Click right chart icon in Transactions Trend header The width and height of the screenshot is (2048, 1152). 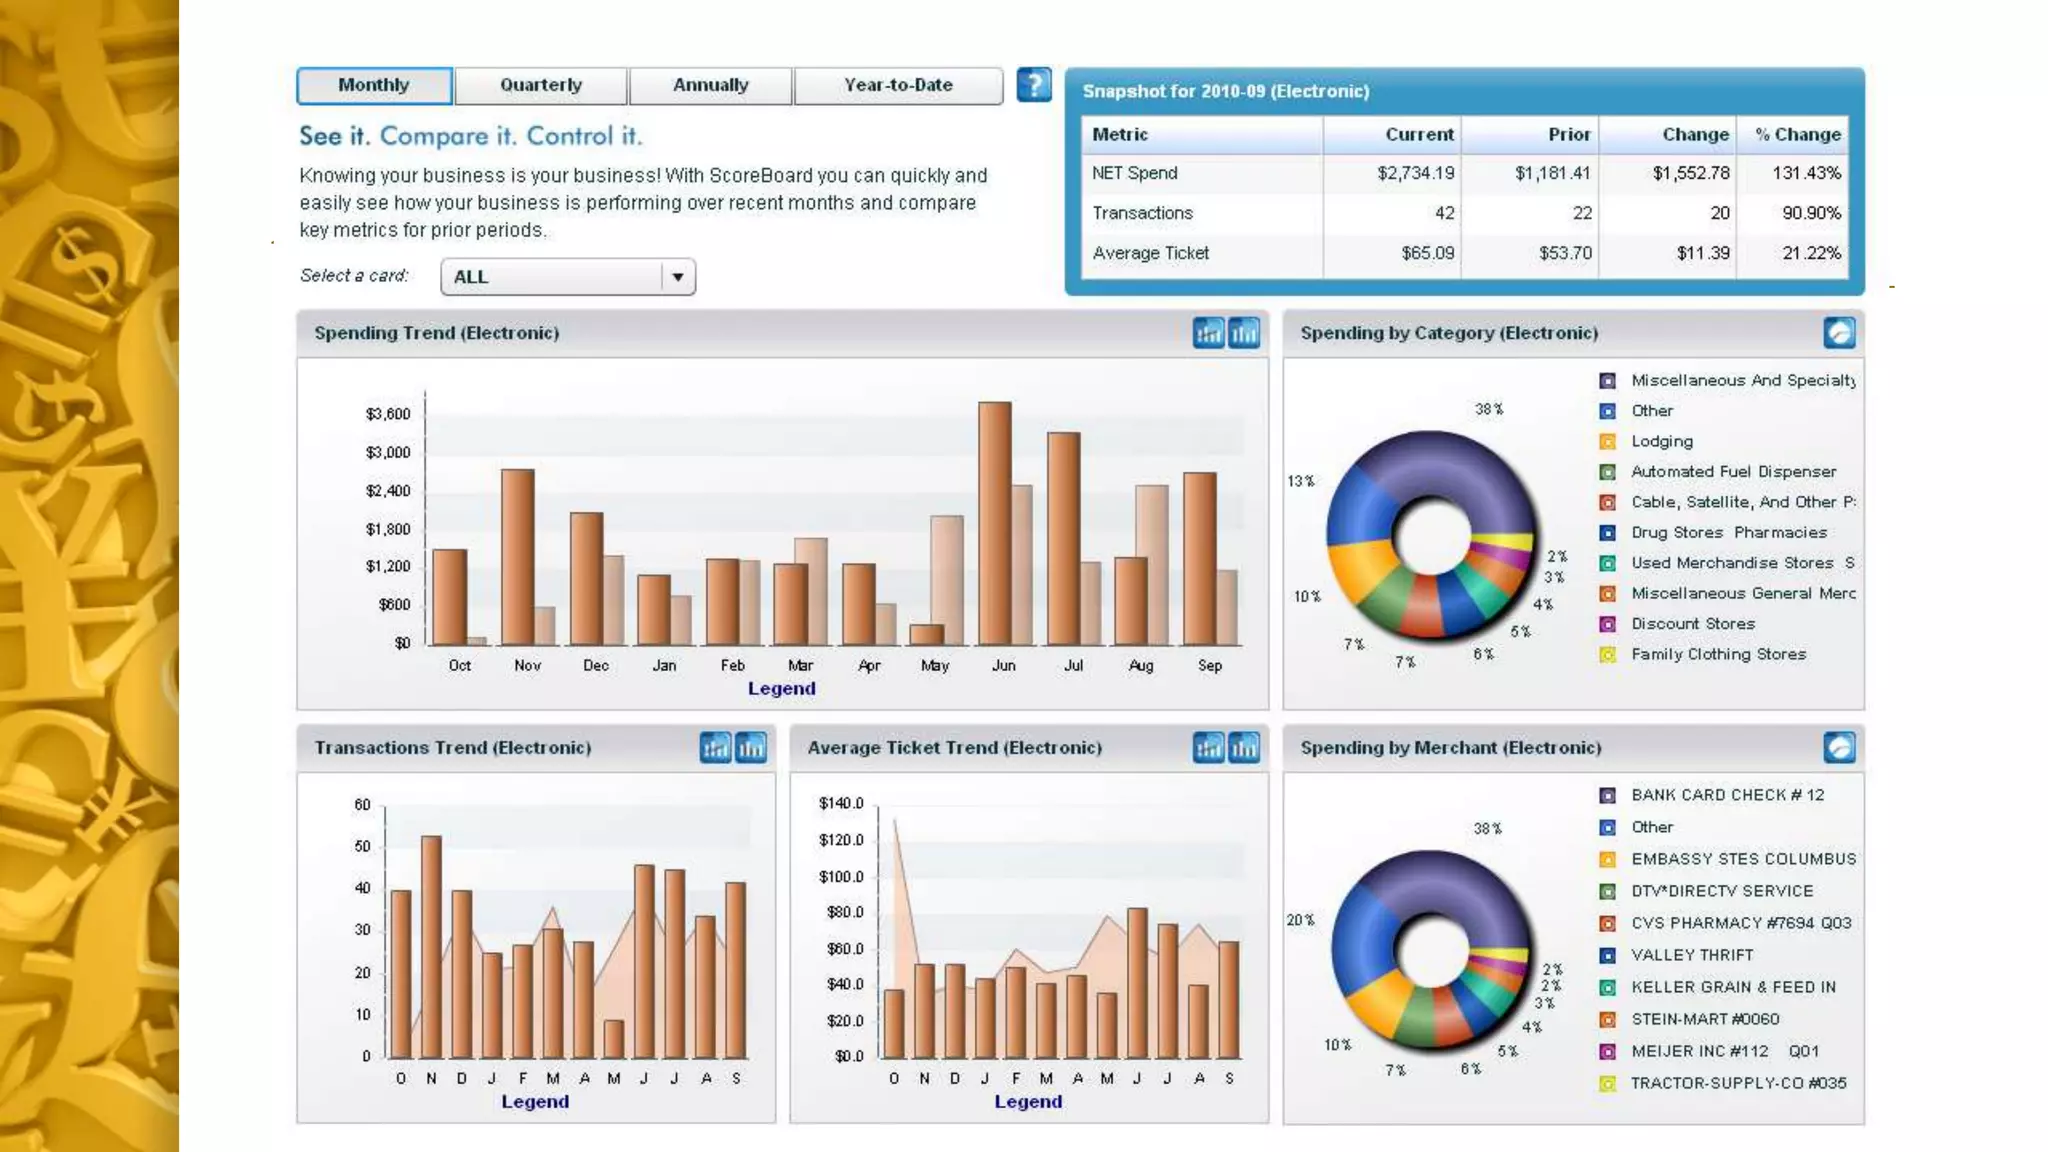pos(751,747)
